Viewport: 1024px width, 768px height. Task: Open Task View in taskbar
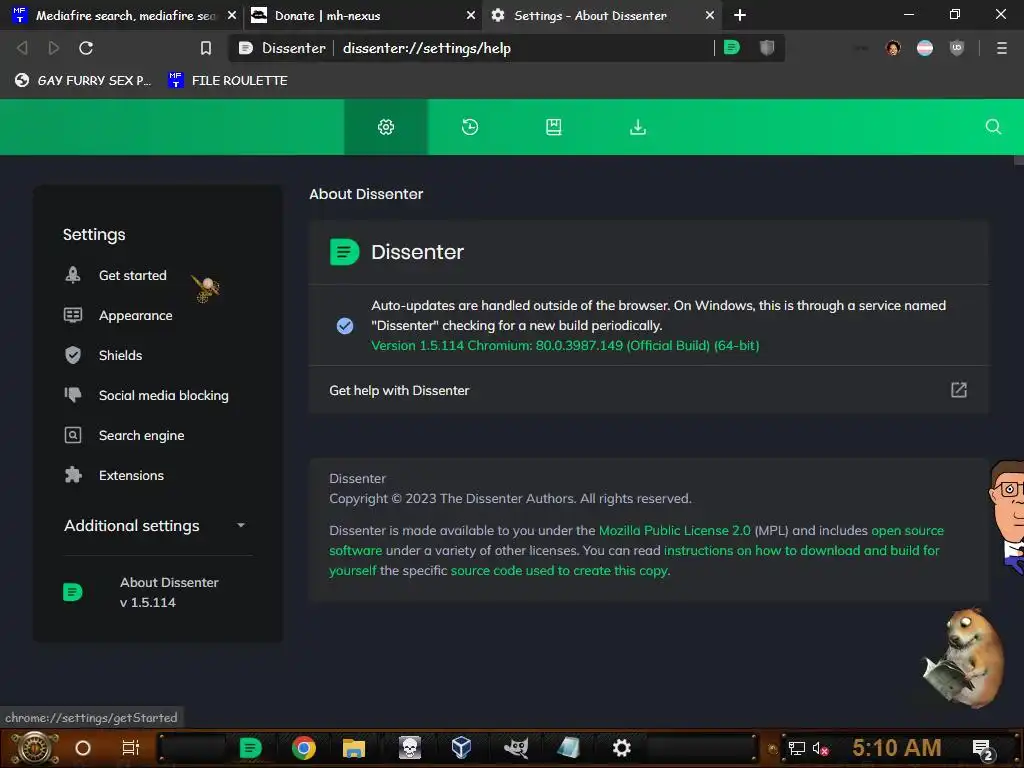tap(131, 748)
